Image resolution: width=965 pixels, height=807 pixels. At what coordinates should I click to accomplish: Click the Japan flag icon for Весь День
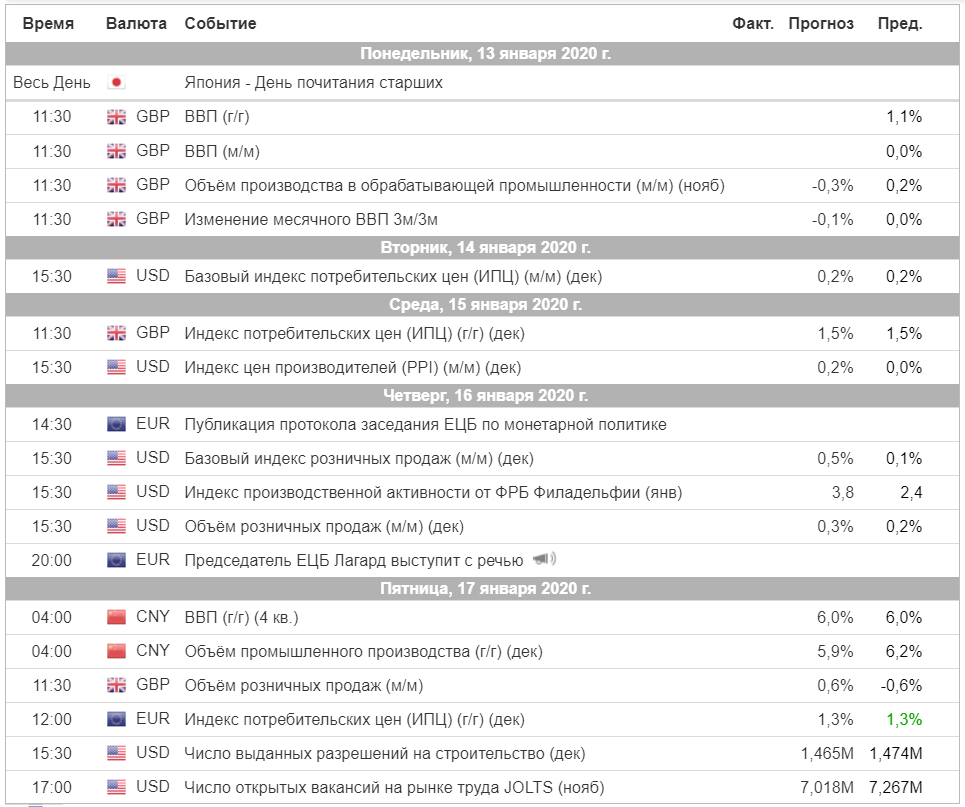116,82
